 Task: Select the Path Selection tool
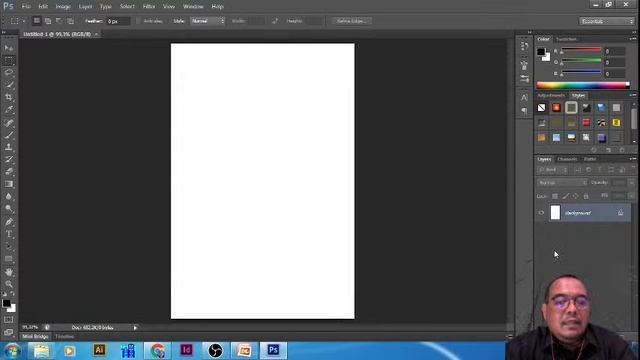click(9, 247)
